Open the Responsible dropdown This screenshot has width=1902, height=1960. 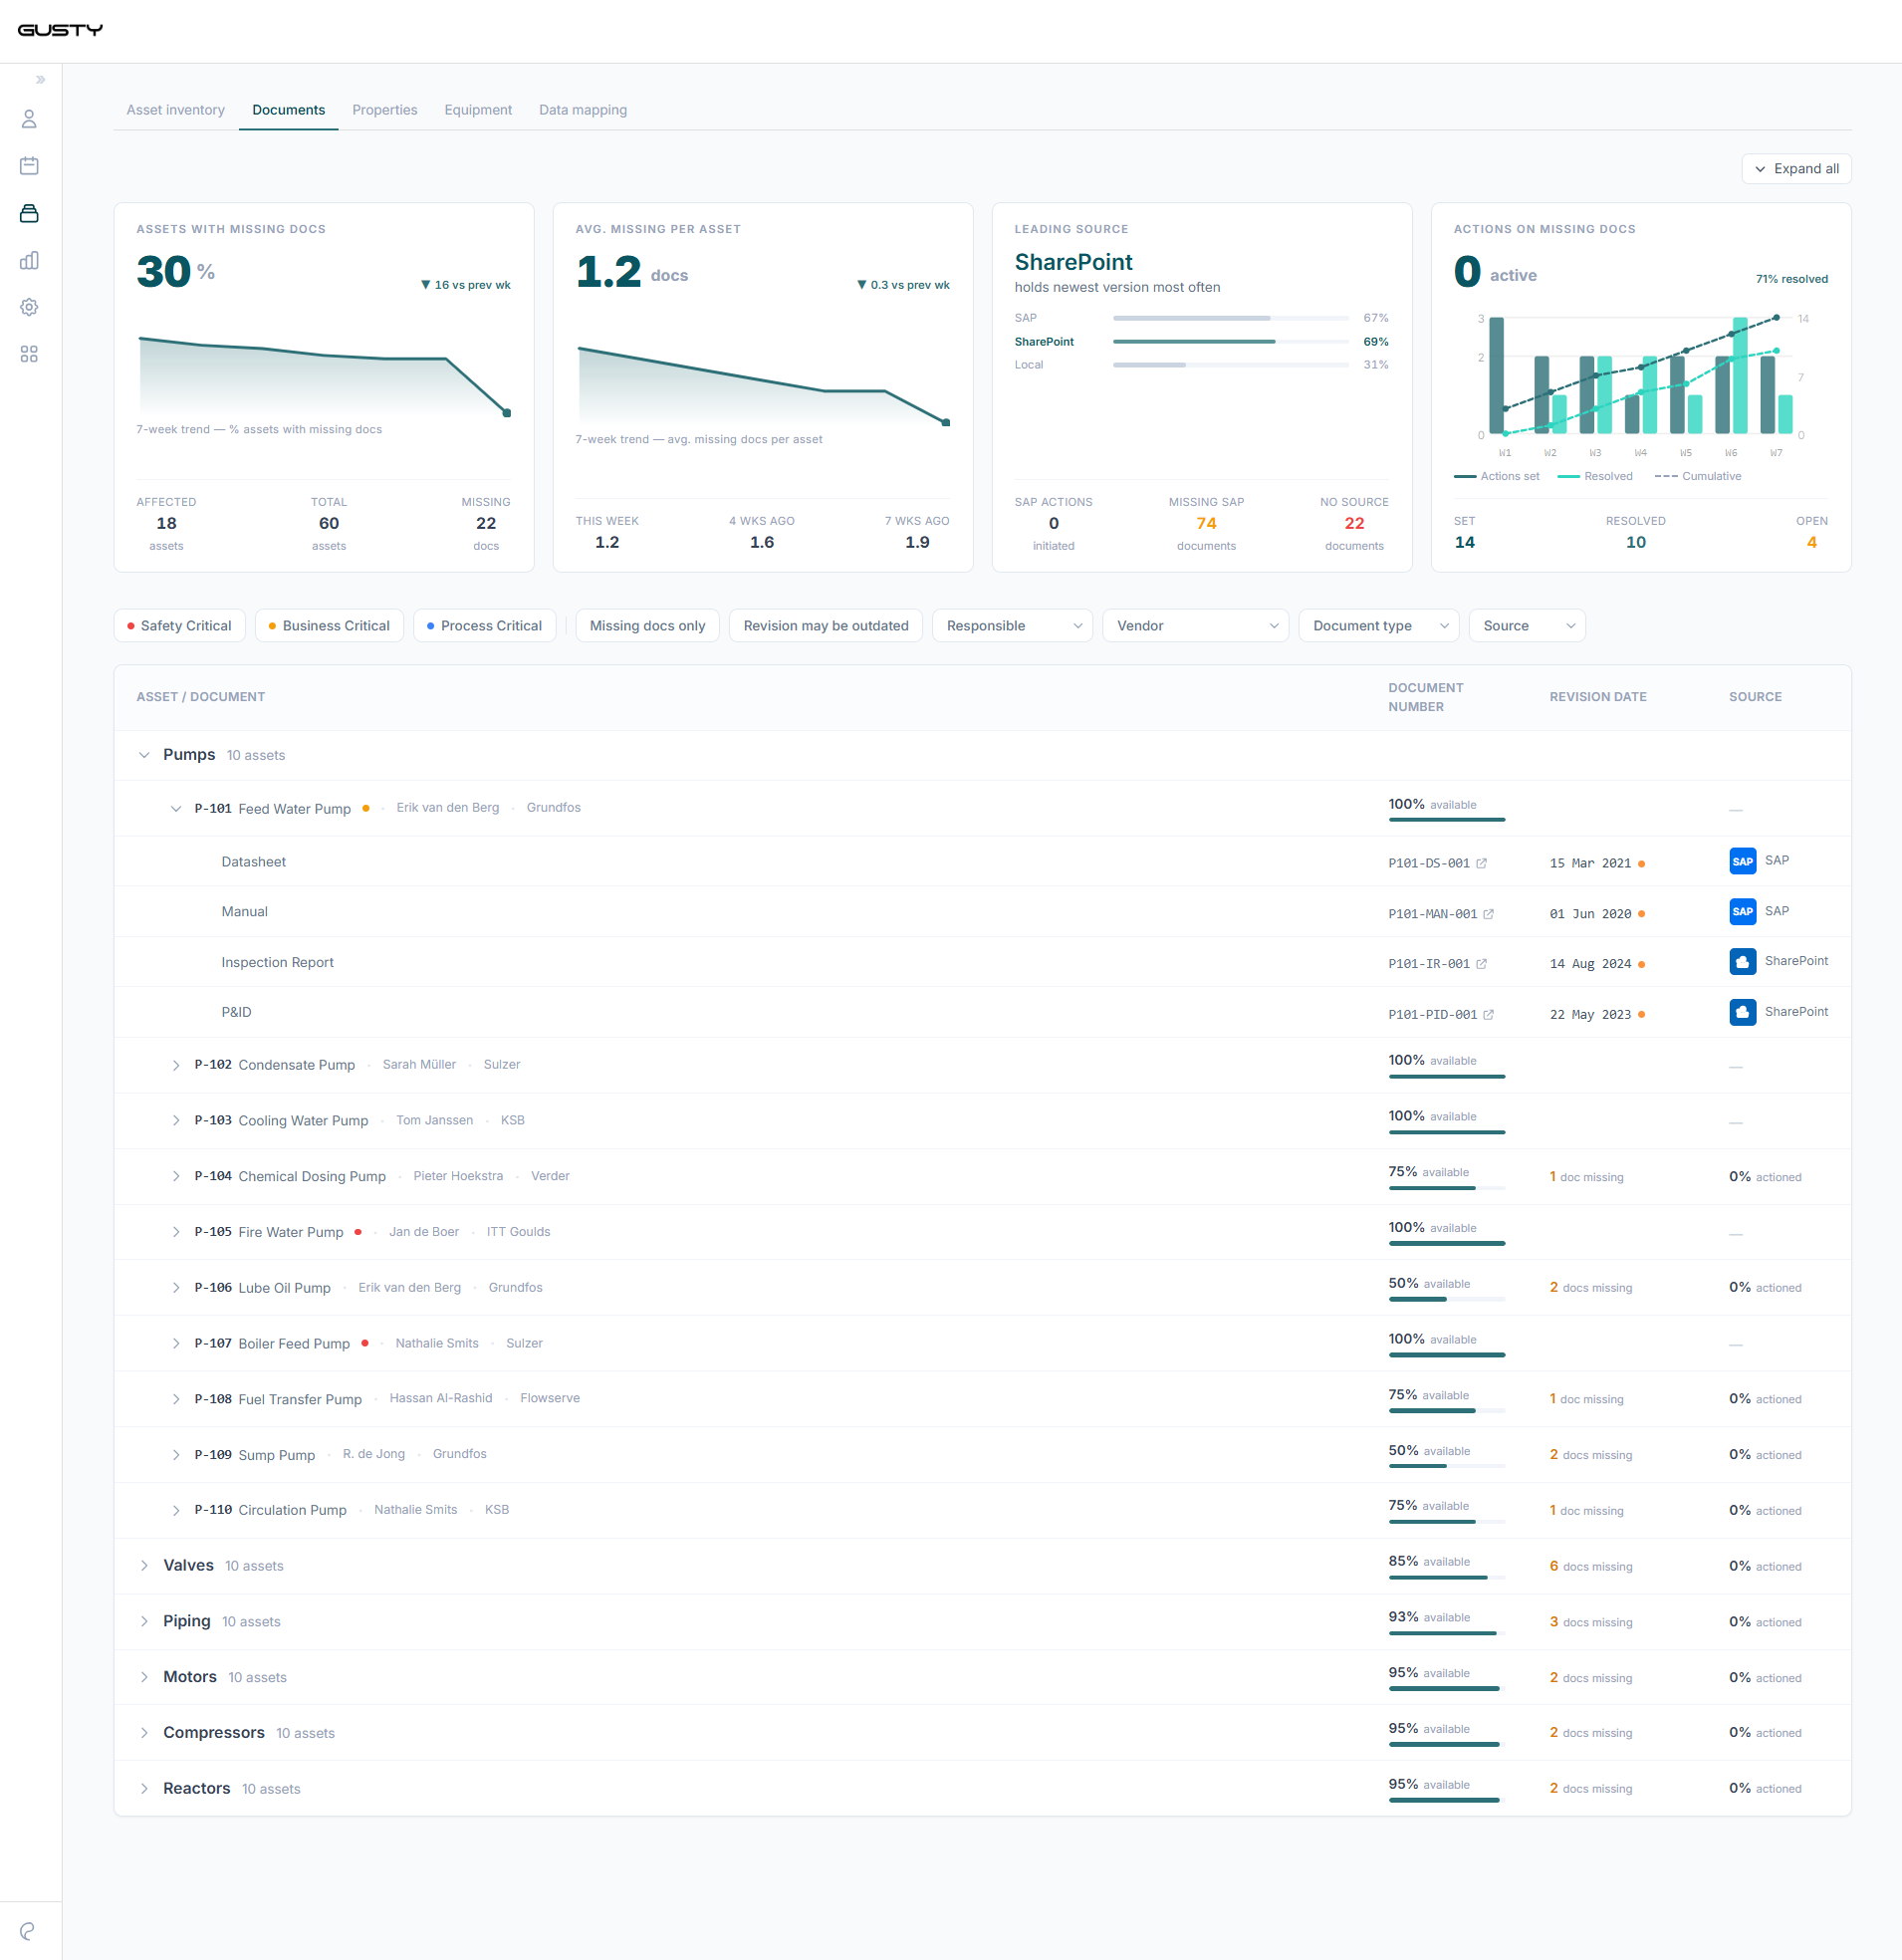[1013, 626]
